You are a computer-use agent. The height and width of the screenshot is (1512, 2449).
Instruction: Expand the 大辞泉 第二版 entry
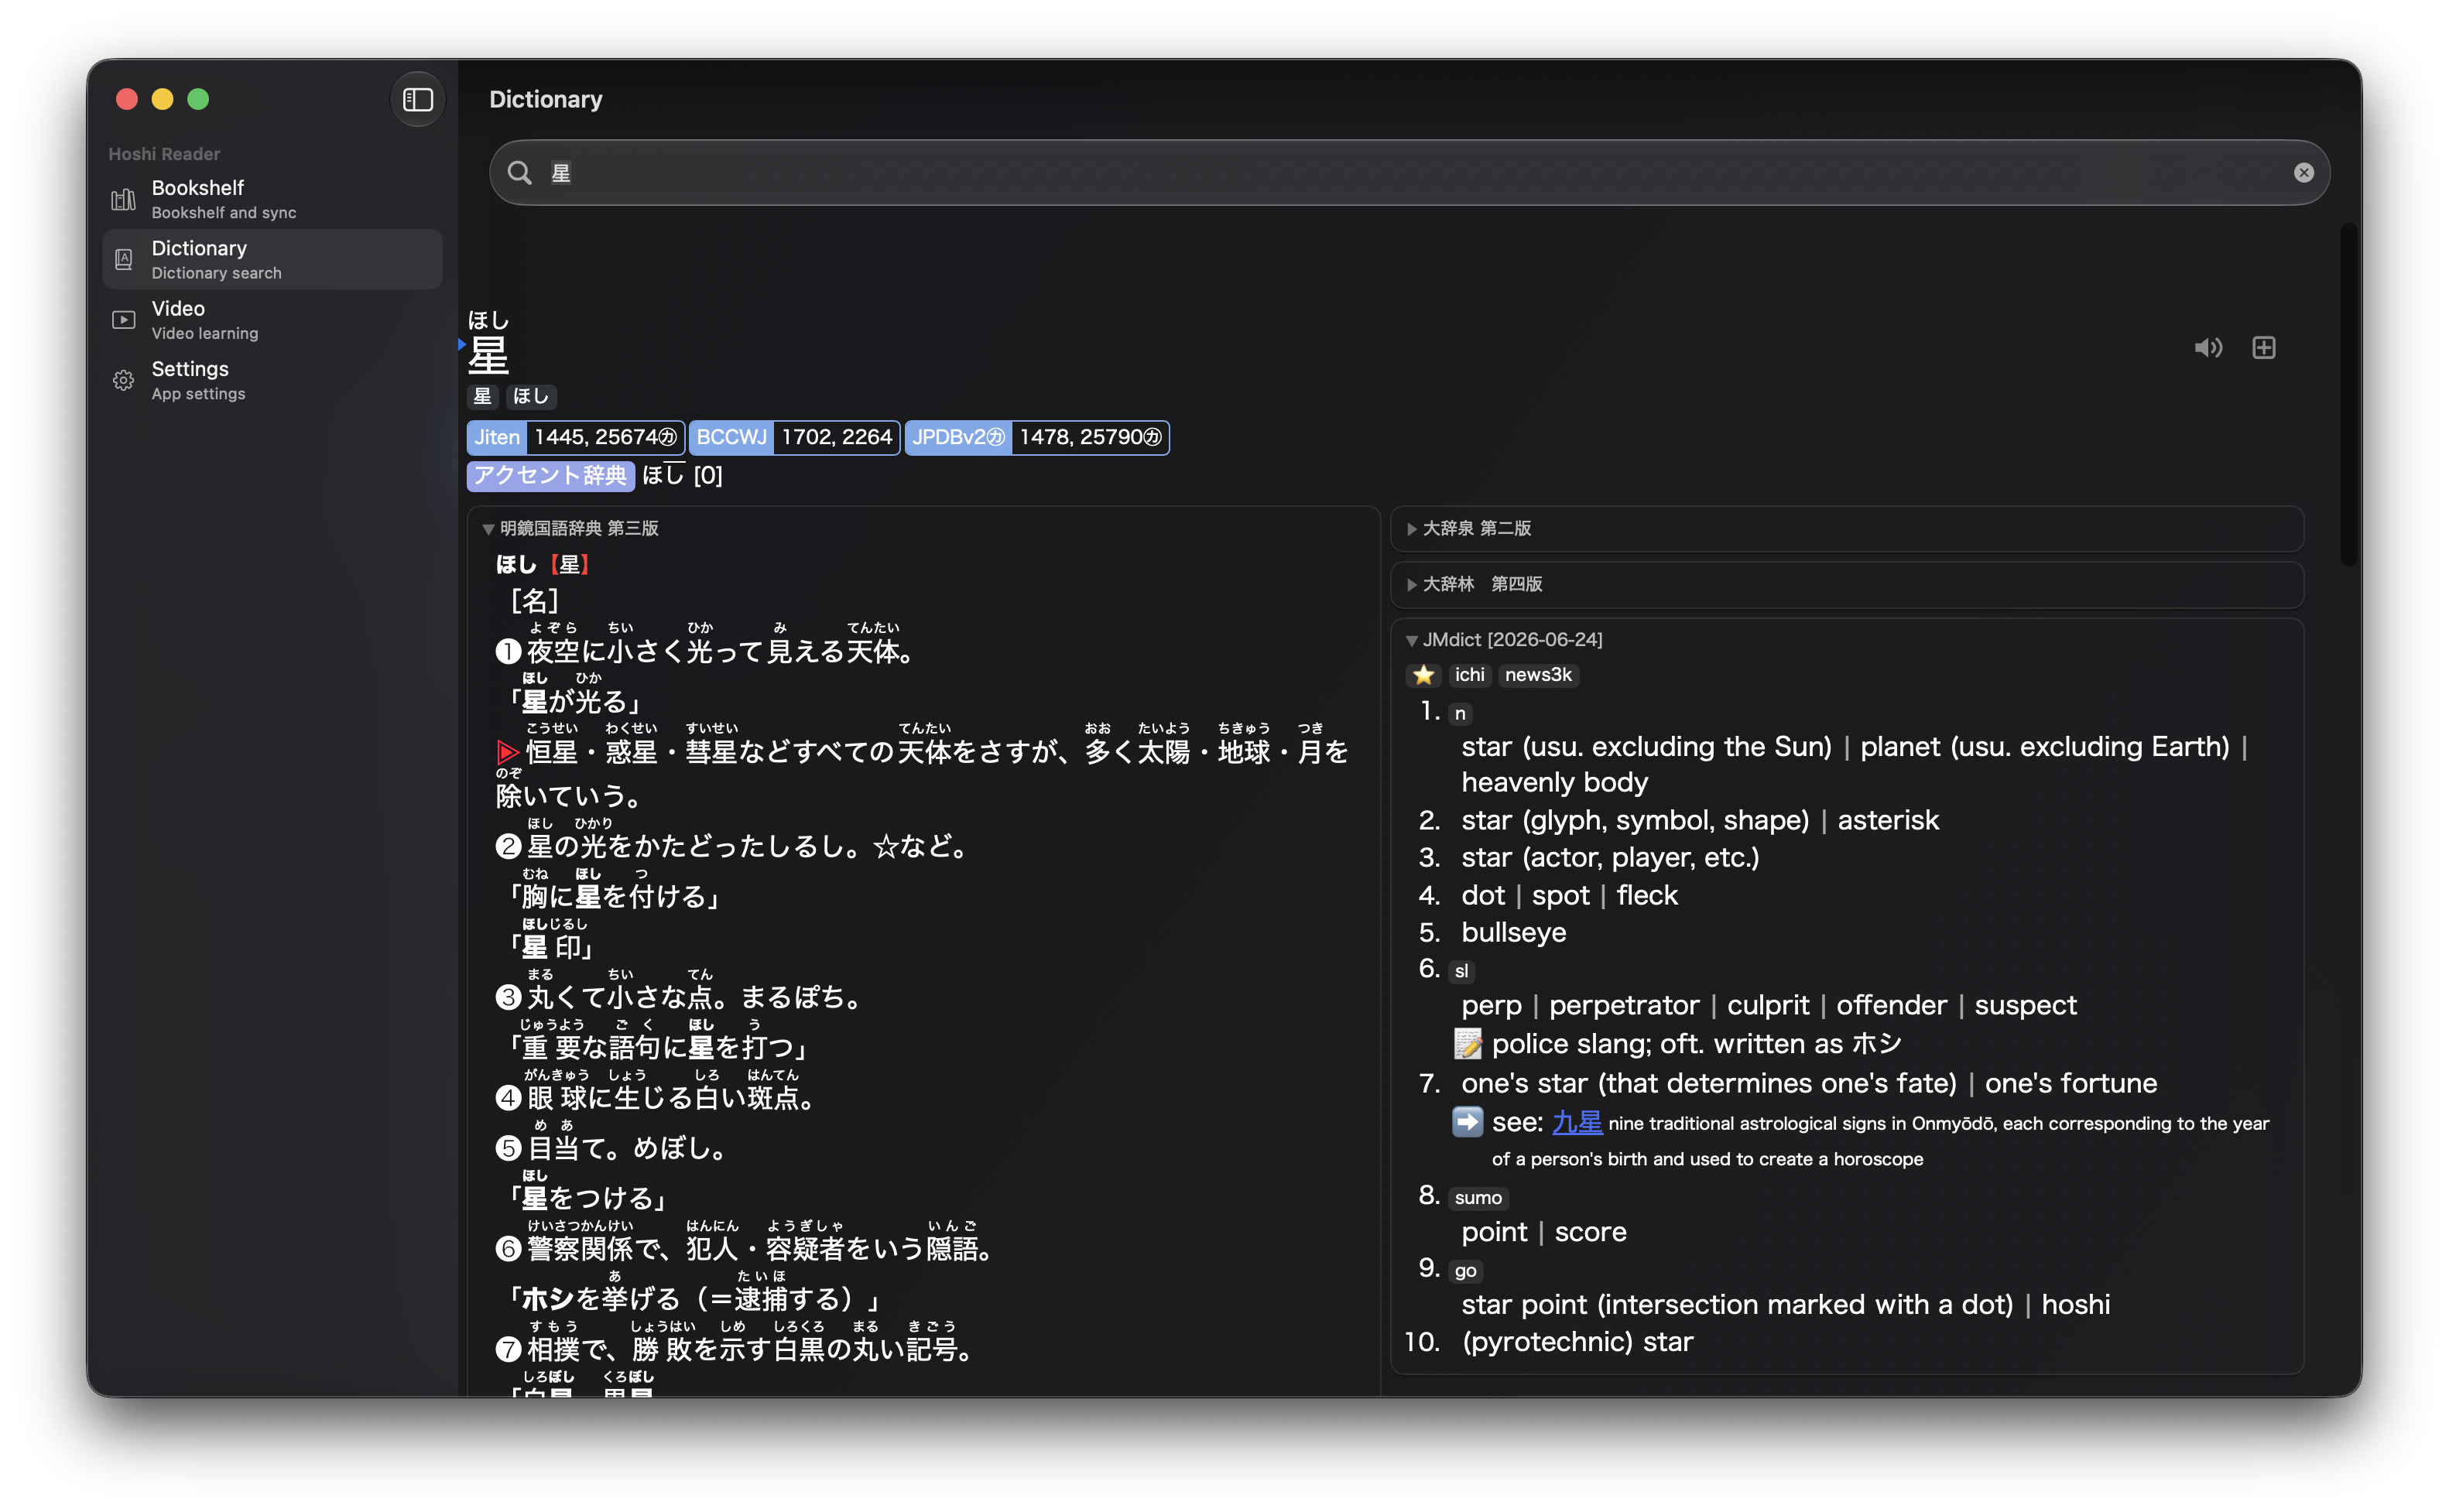pos(1468,528)
